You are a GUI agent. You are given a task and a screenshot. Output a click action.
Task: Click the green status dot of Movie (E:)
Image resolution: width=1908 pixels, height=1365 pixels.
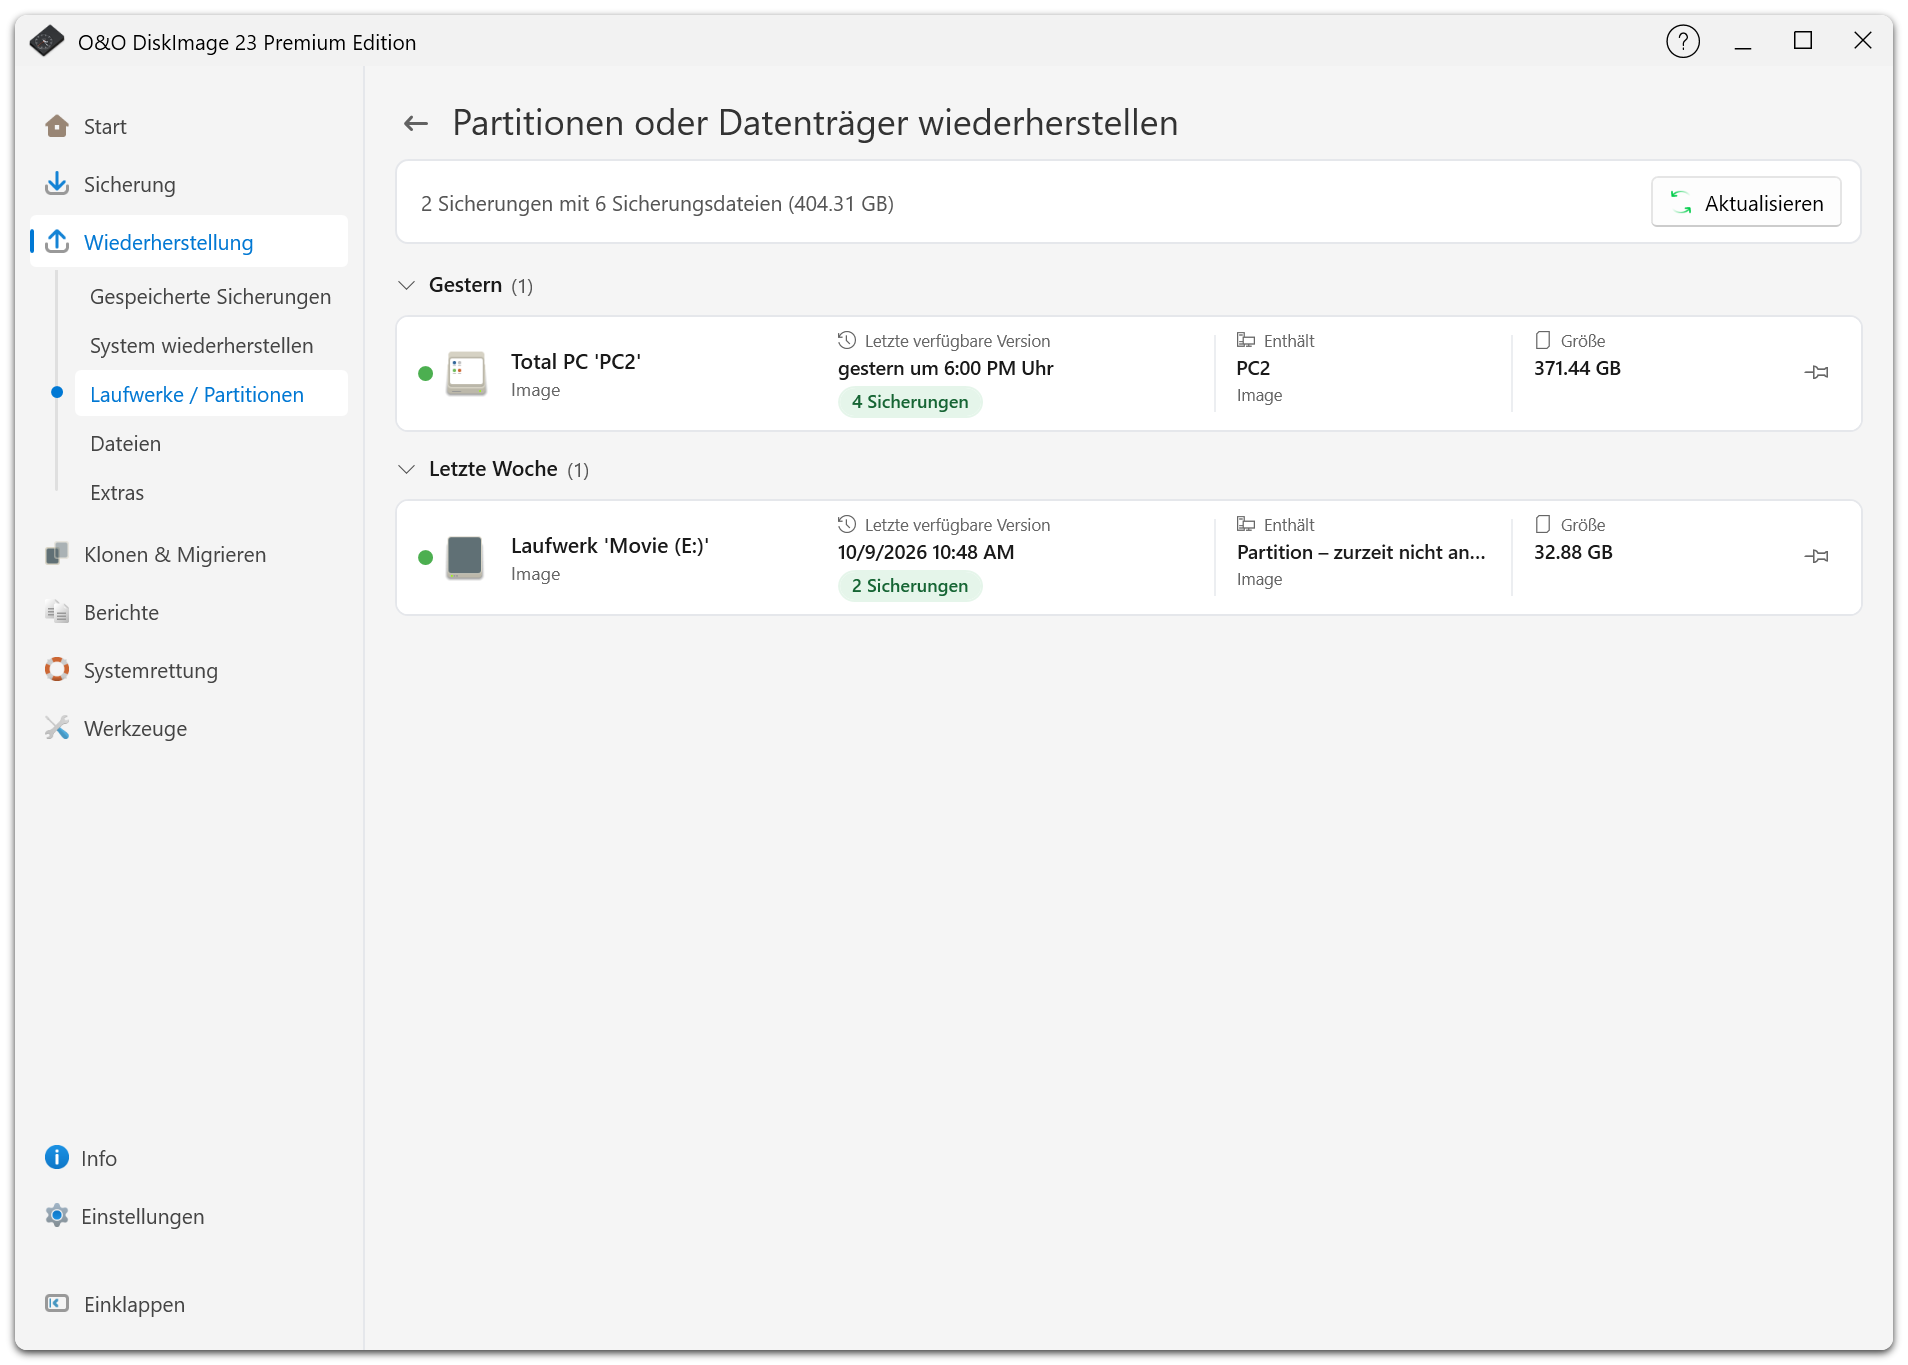pyautogui.click(x=425, y=557)
